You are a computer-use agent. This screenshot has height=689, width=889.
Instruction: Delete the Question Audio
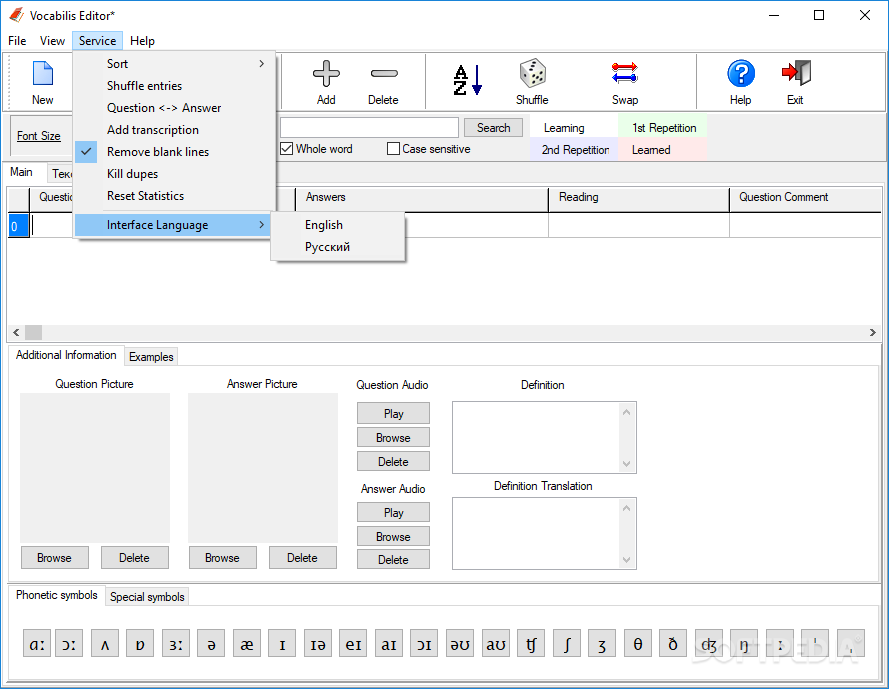click(393, 462)
